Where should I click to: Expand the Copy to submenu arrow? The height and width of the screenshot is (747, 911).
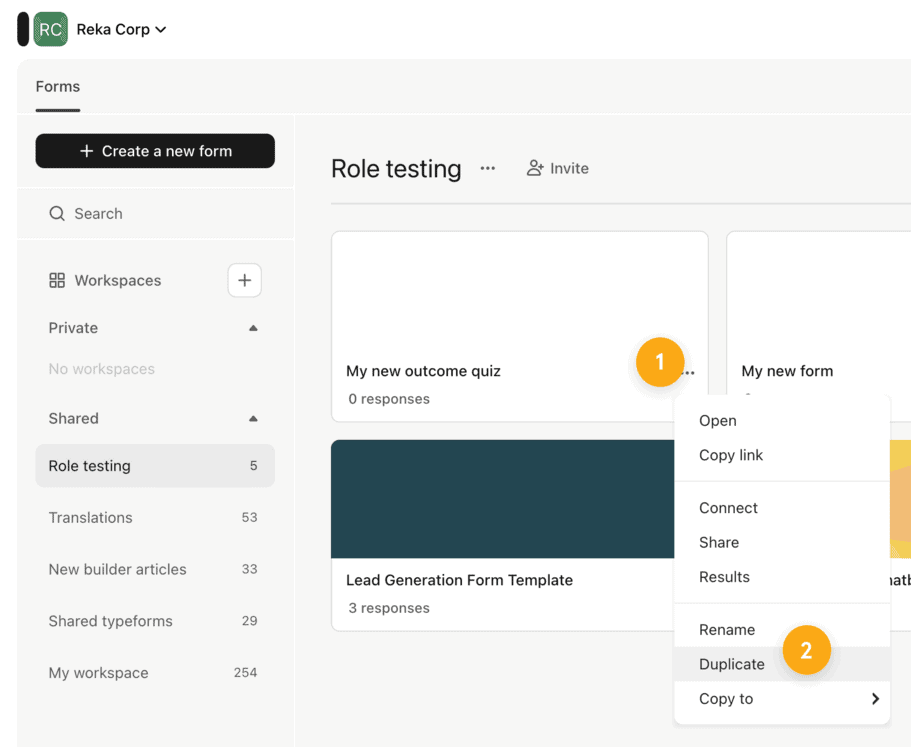[874, 699]
